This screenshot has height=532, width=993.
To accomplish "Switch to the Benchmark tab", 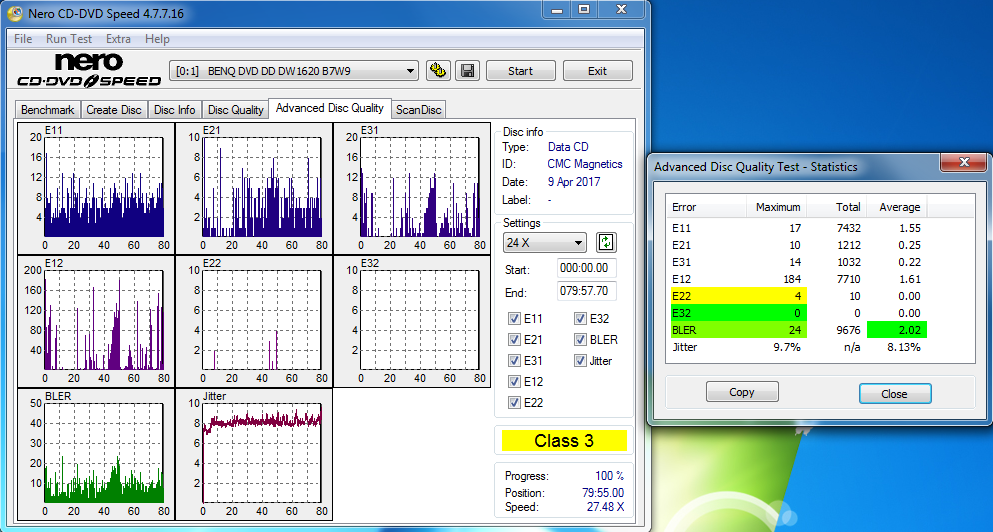I will (47, 110).
